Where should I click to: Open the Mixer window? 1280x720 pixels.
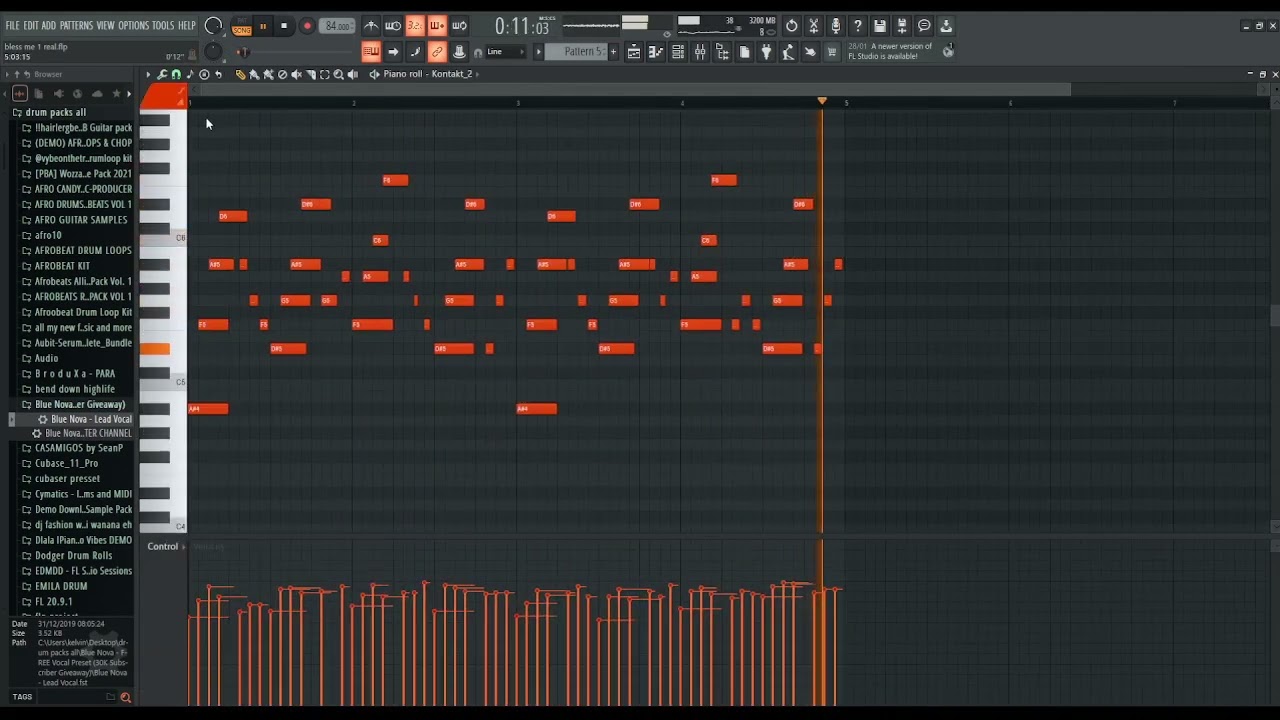(x=700, y=52)
